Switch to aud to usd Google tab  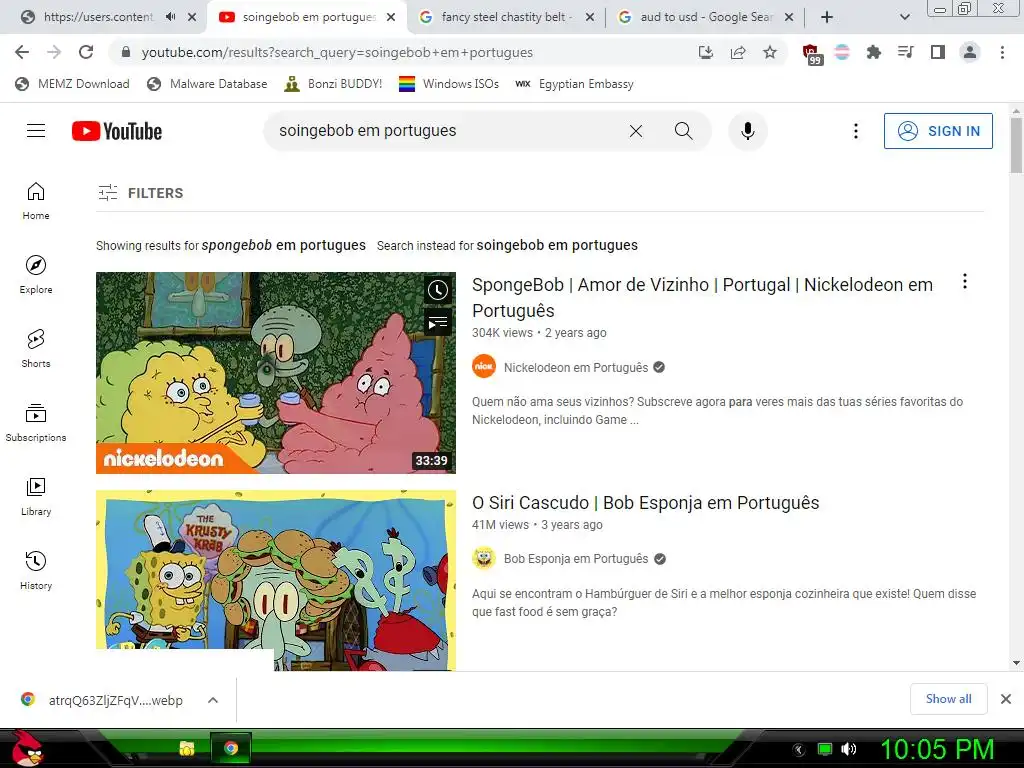[707, 17]
